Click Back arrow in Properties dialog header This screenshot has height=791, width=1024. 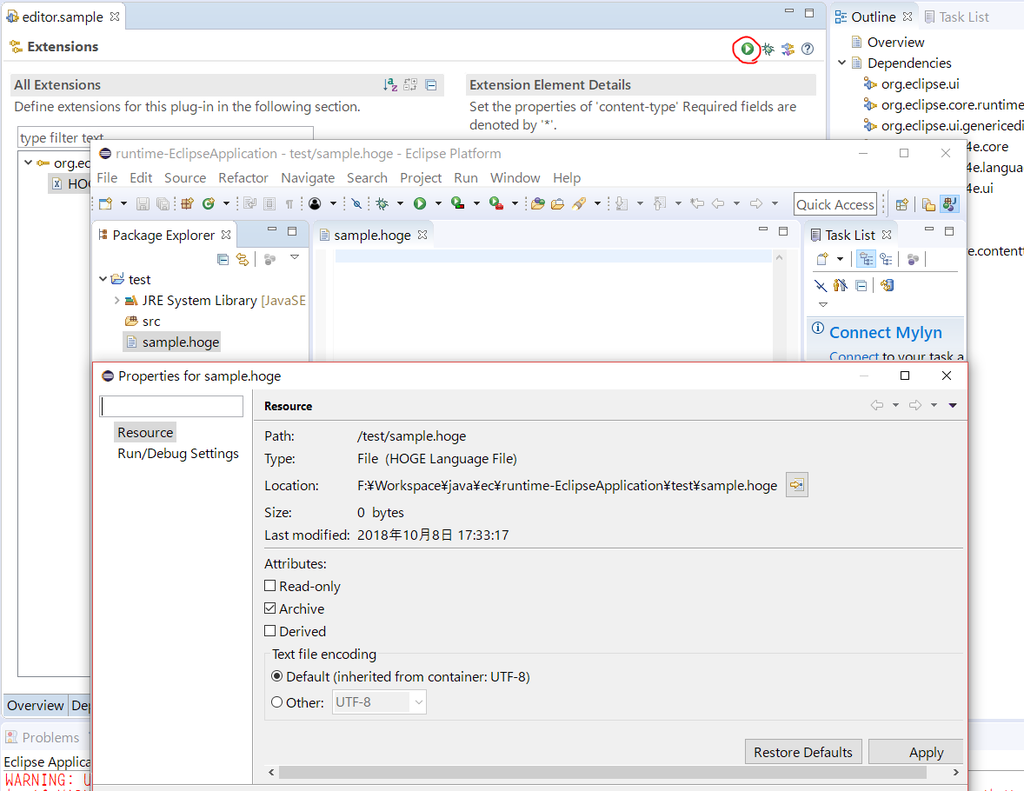click(x=877, y=406)
